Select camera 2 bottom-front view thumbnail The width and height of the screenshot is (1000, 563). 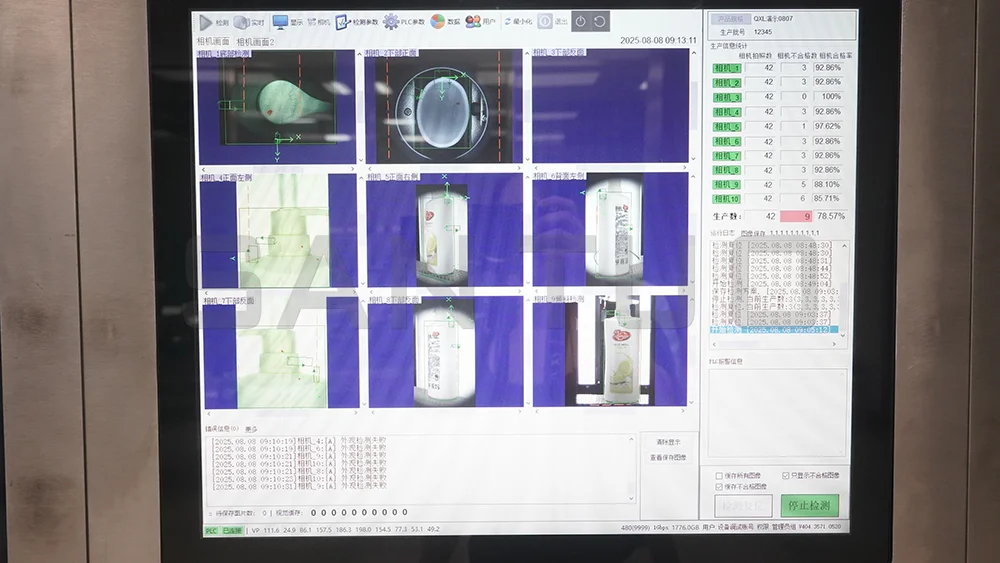(x=444, y=106)
